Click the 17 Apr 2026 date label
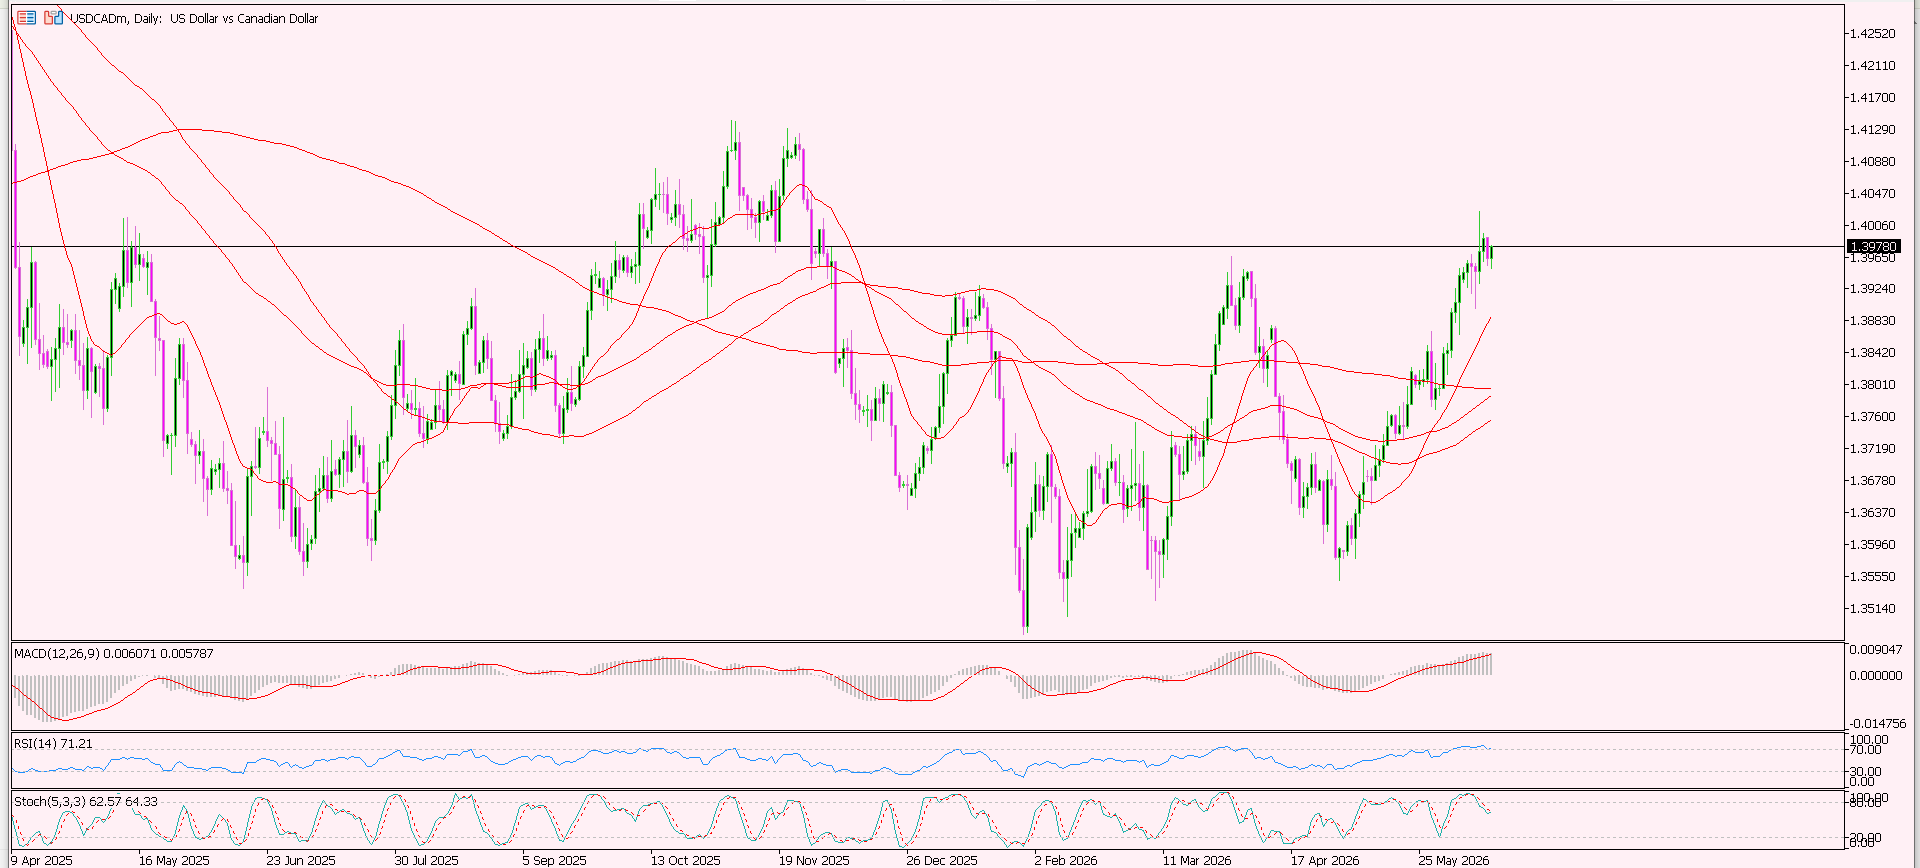The width and height of the screenshot is (1920, 868). 1325,860
